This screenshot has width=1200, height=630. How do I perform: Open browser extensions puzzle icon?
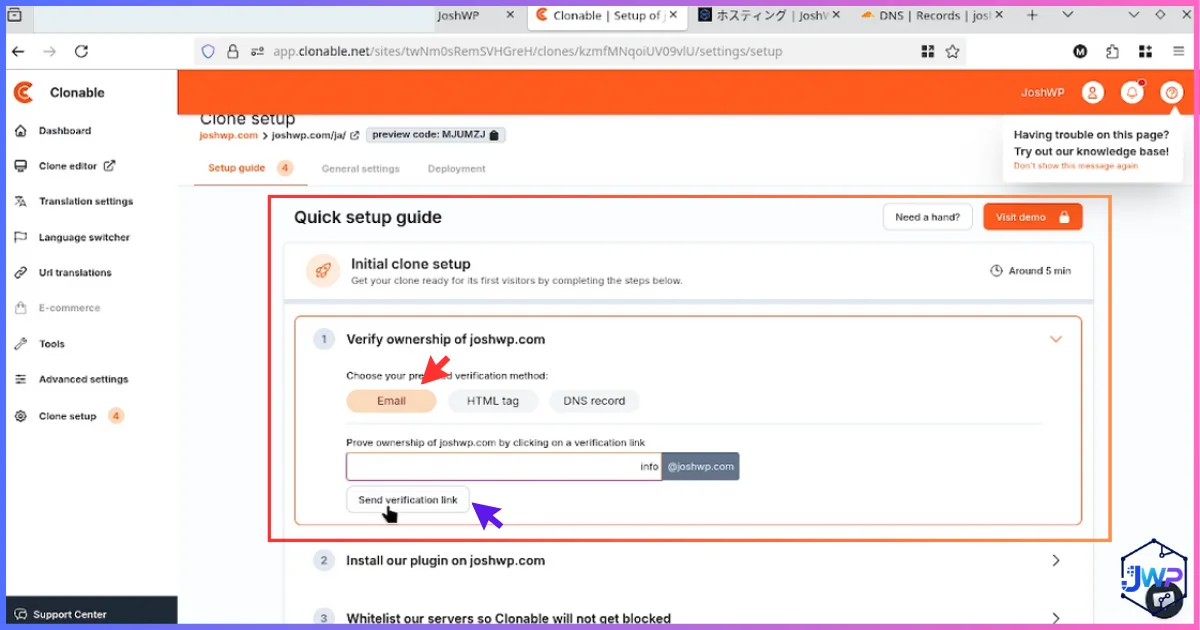(1112, 51)
